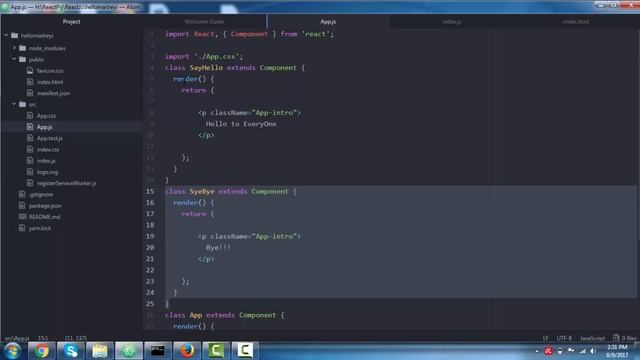Click cursor position 15:1 in status bar

(43, 338)
